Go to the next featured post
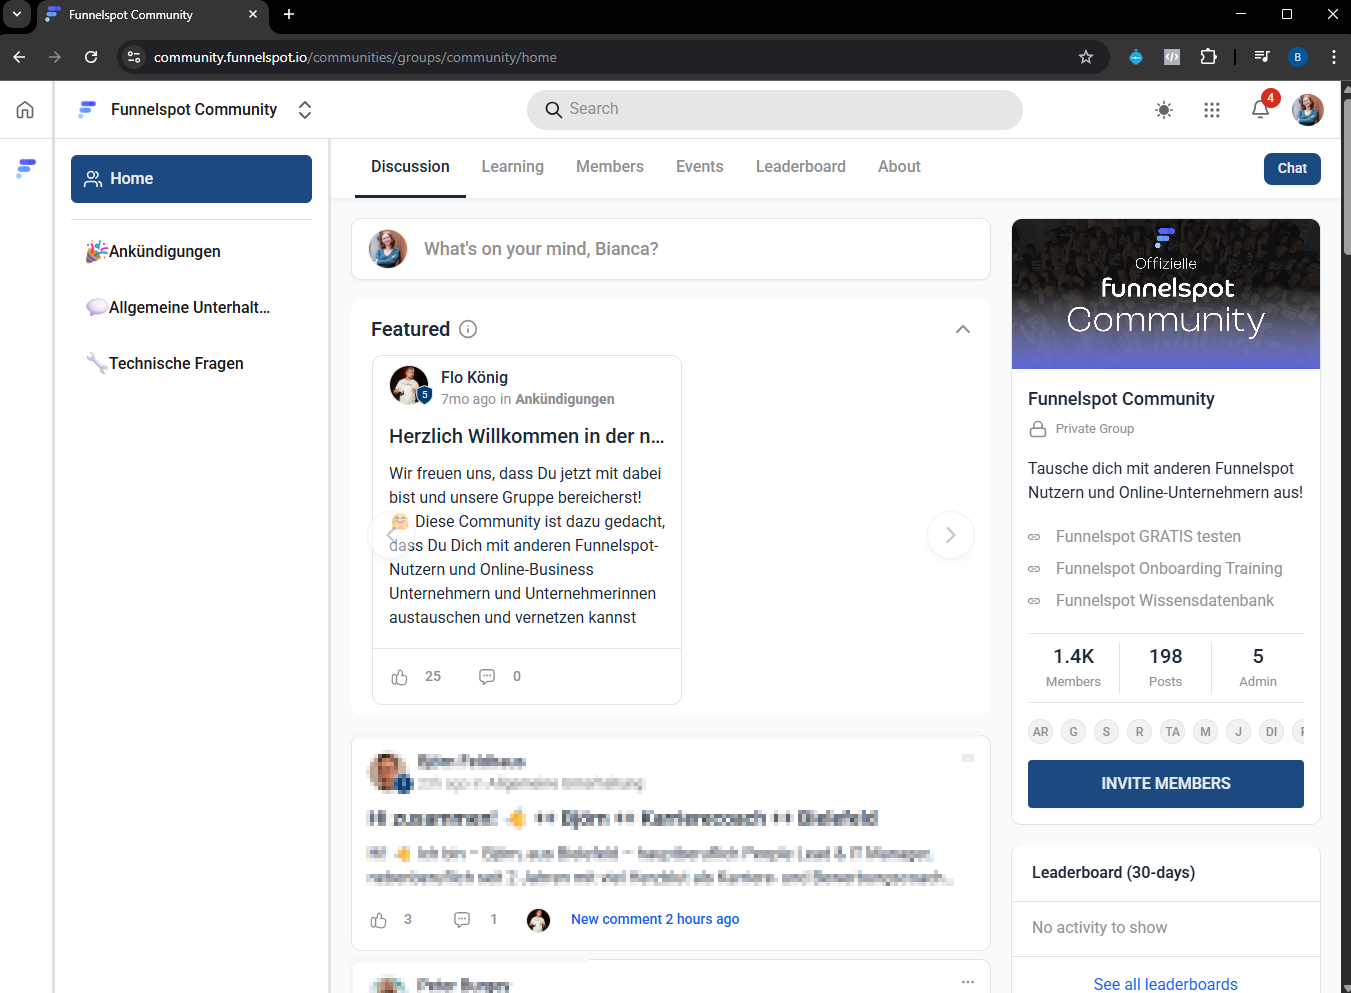1351x993 pixels. [951, 535]
